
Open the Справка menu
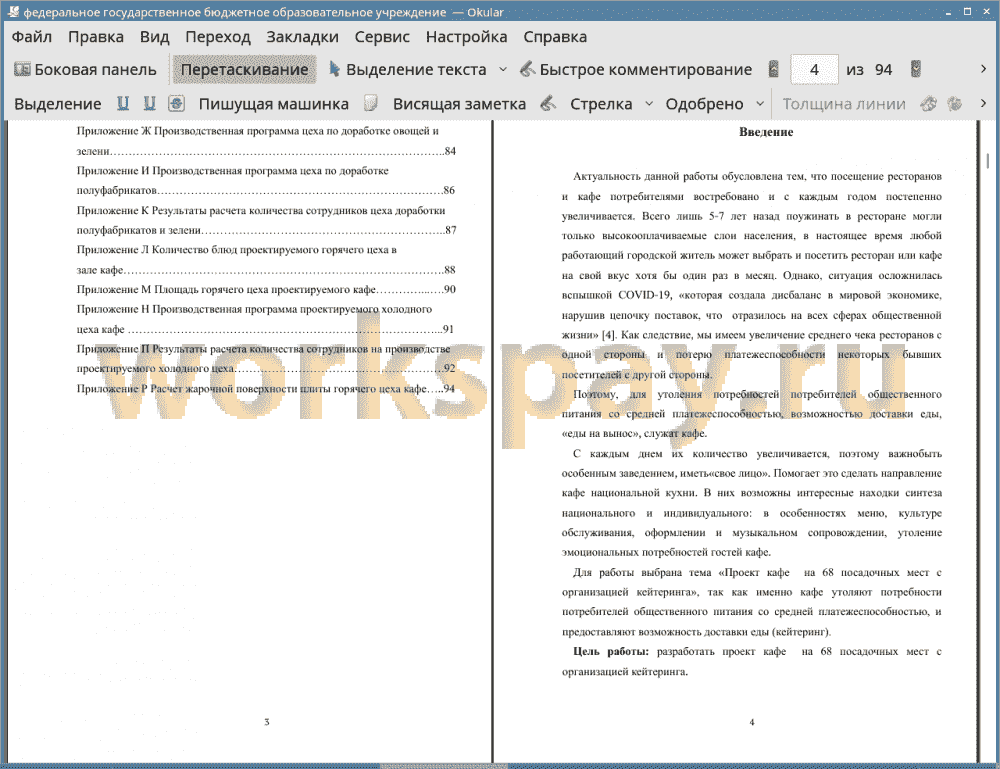pos(555,37)
